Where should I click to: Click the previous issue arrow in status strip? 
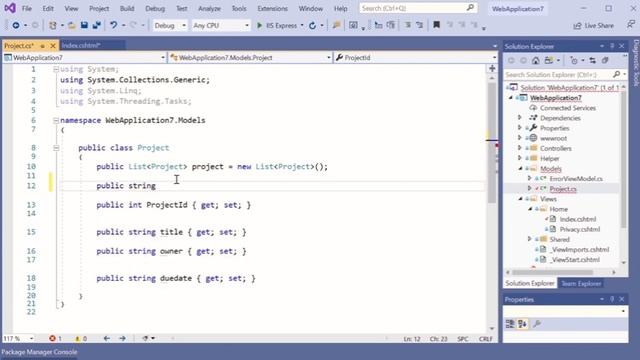click(107, 338)
